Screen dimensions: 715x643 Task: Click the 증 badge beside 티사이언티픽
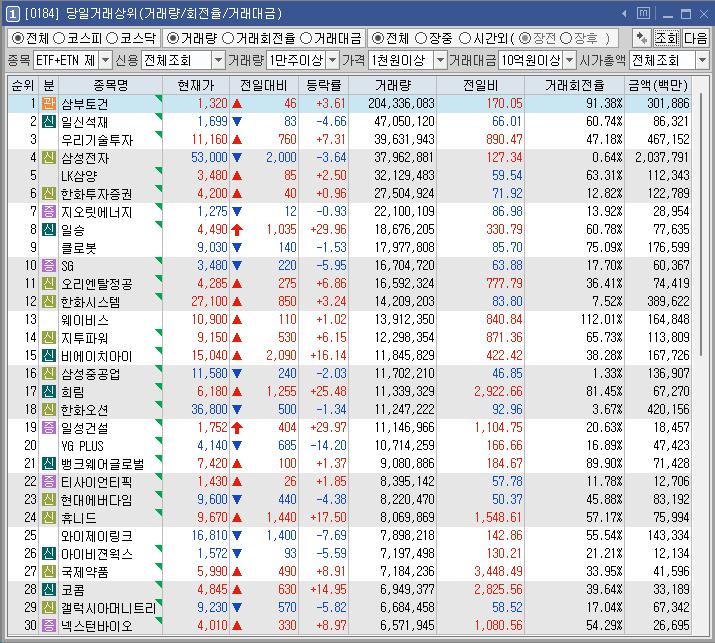click(49, 482)
